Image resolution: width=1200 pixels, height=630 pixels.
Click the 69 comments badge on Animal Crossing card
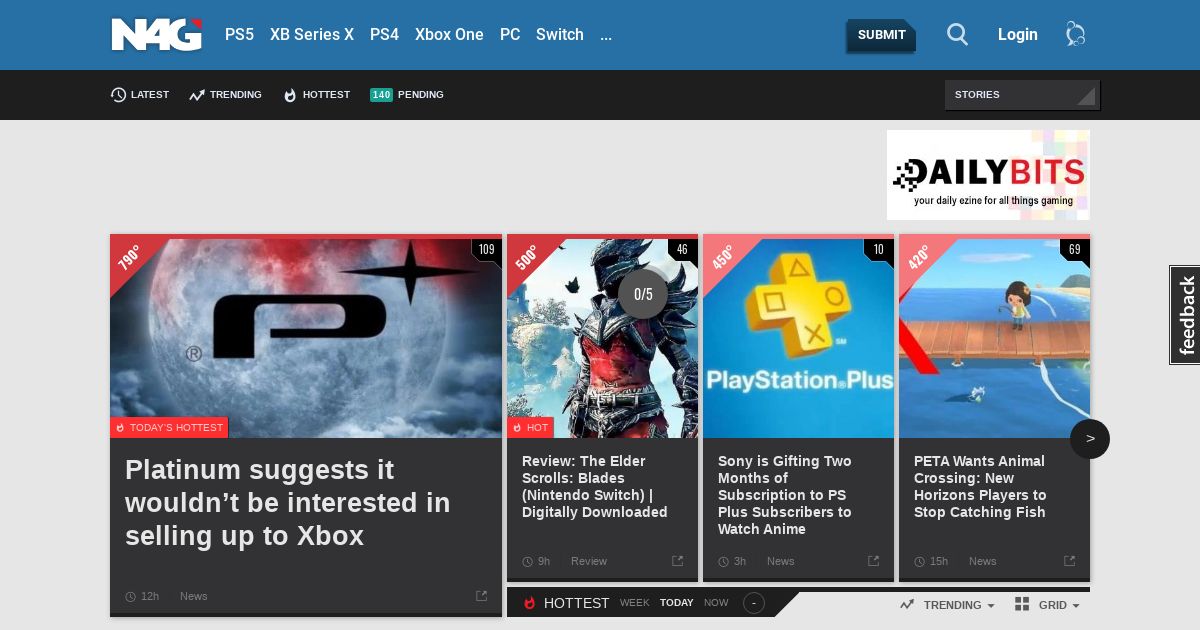tap(1074, 250)
